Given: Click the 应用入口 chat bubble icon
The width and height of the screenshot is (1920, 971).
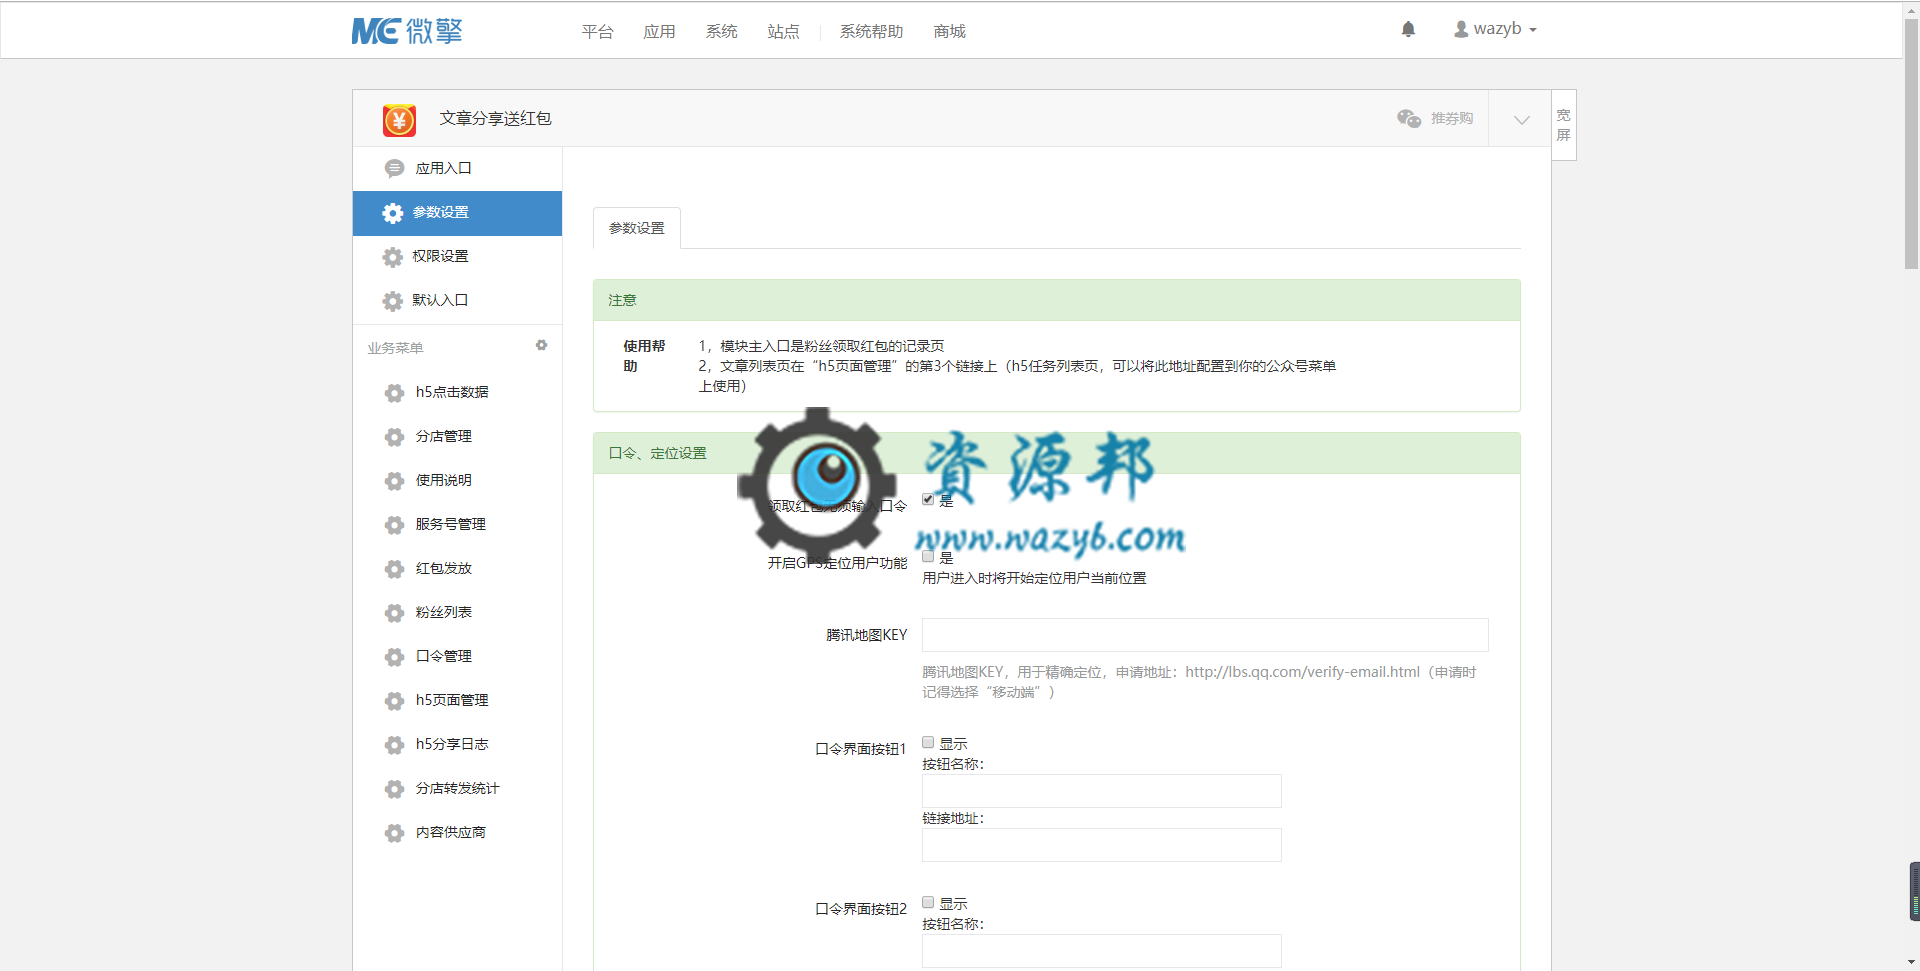Looking at the screenshot, I should (394, 168).
